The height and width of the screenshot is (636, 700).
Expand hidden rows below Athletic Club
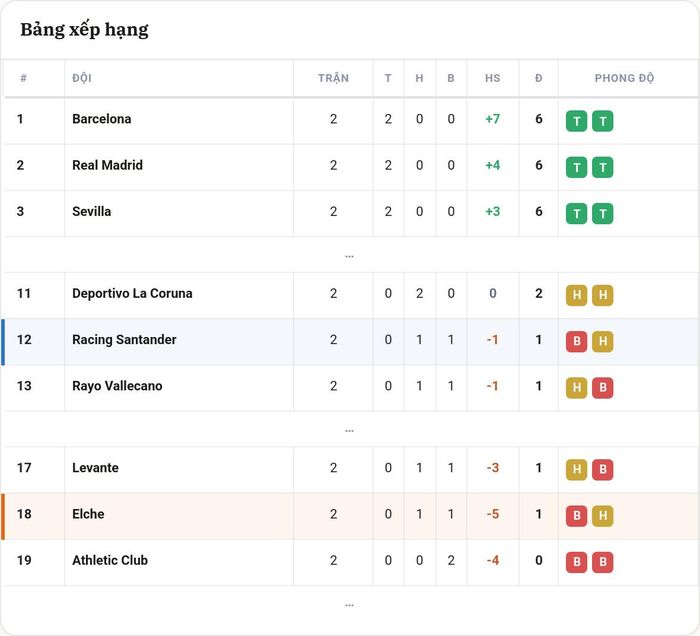point(349,605)
